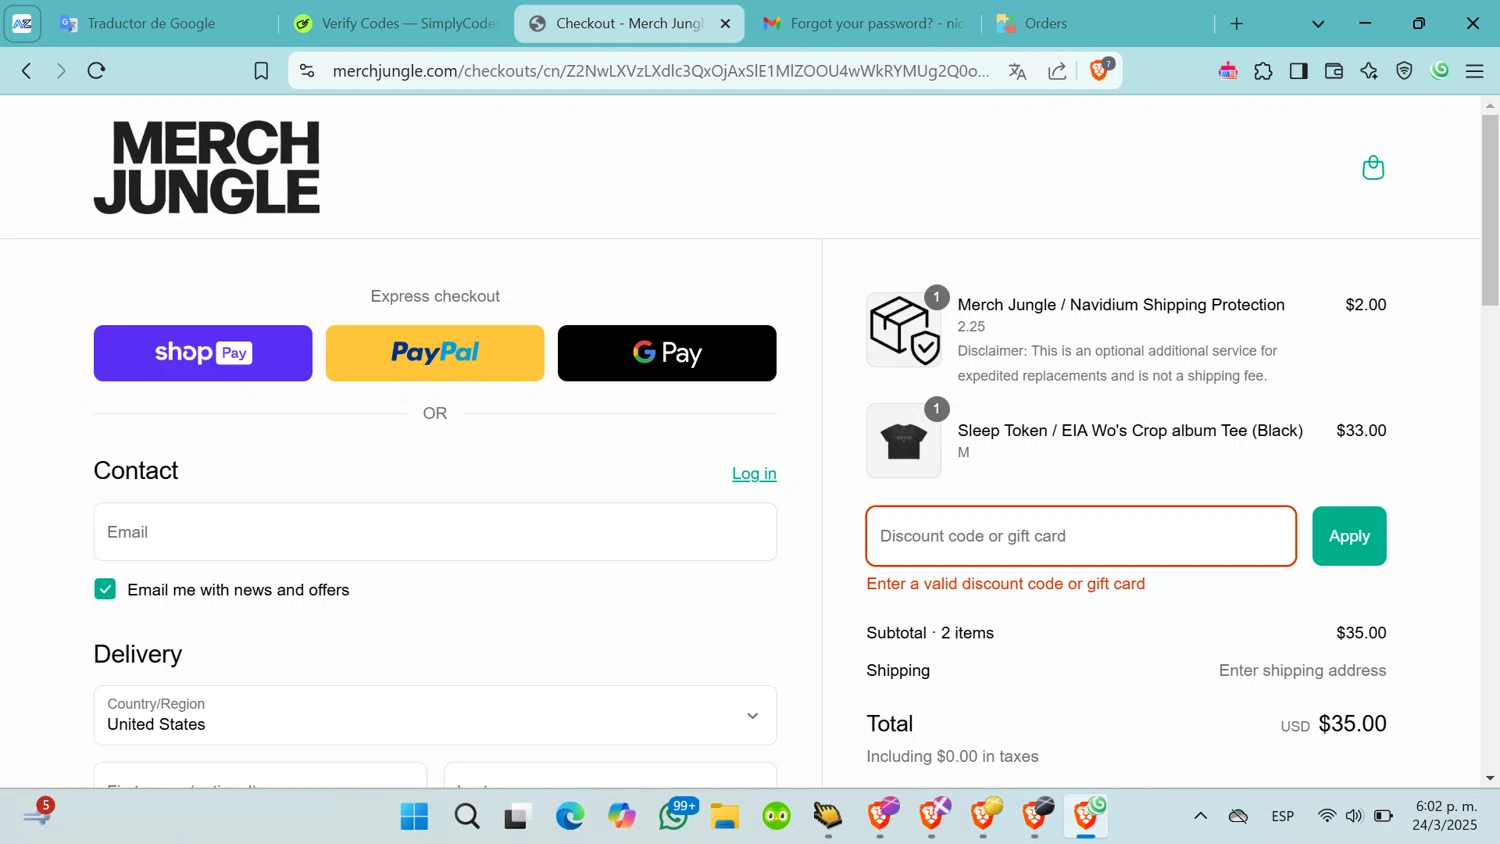Screen dimensions: 1500x844
Task: Toggle the browser sidebar panel
Action: point(1298,71)
